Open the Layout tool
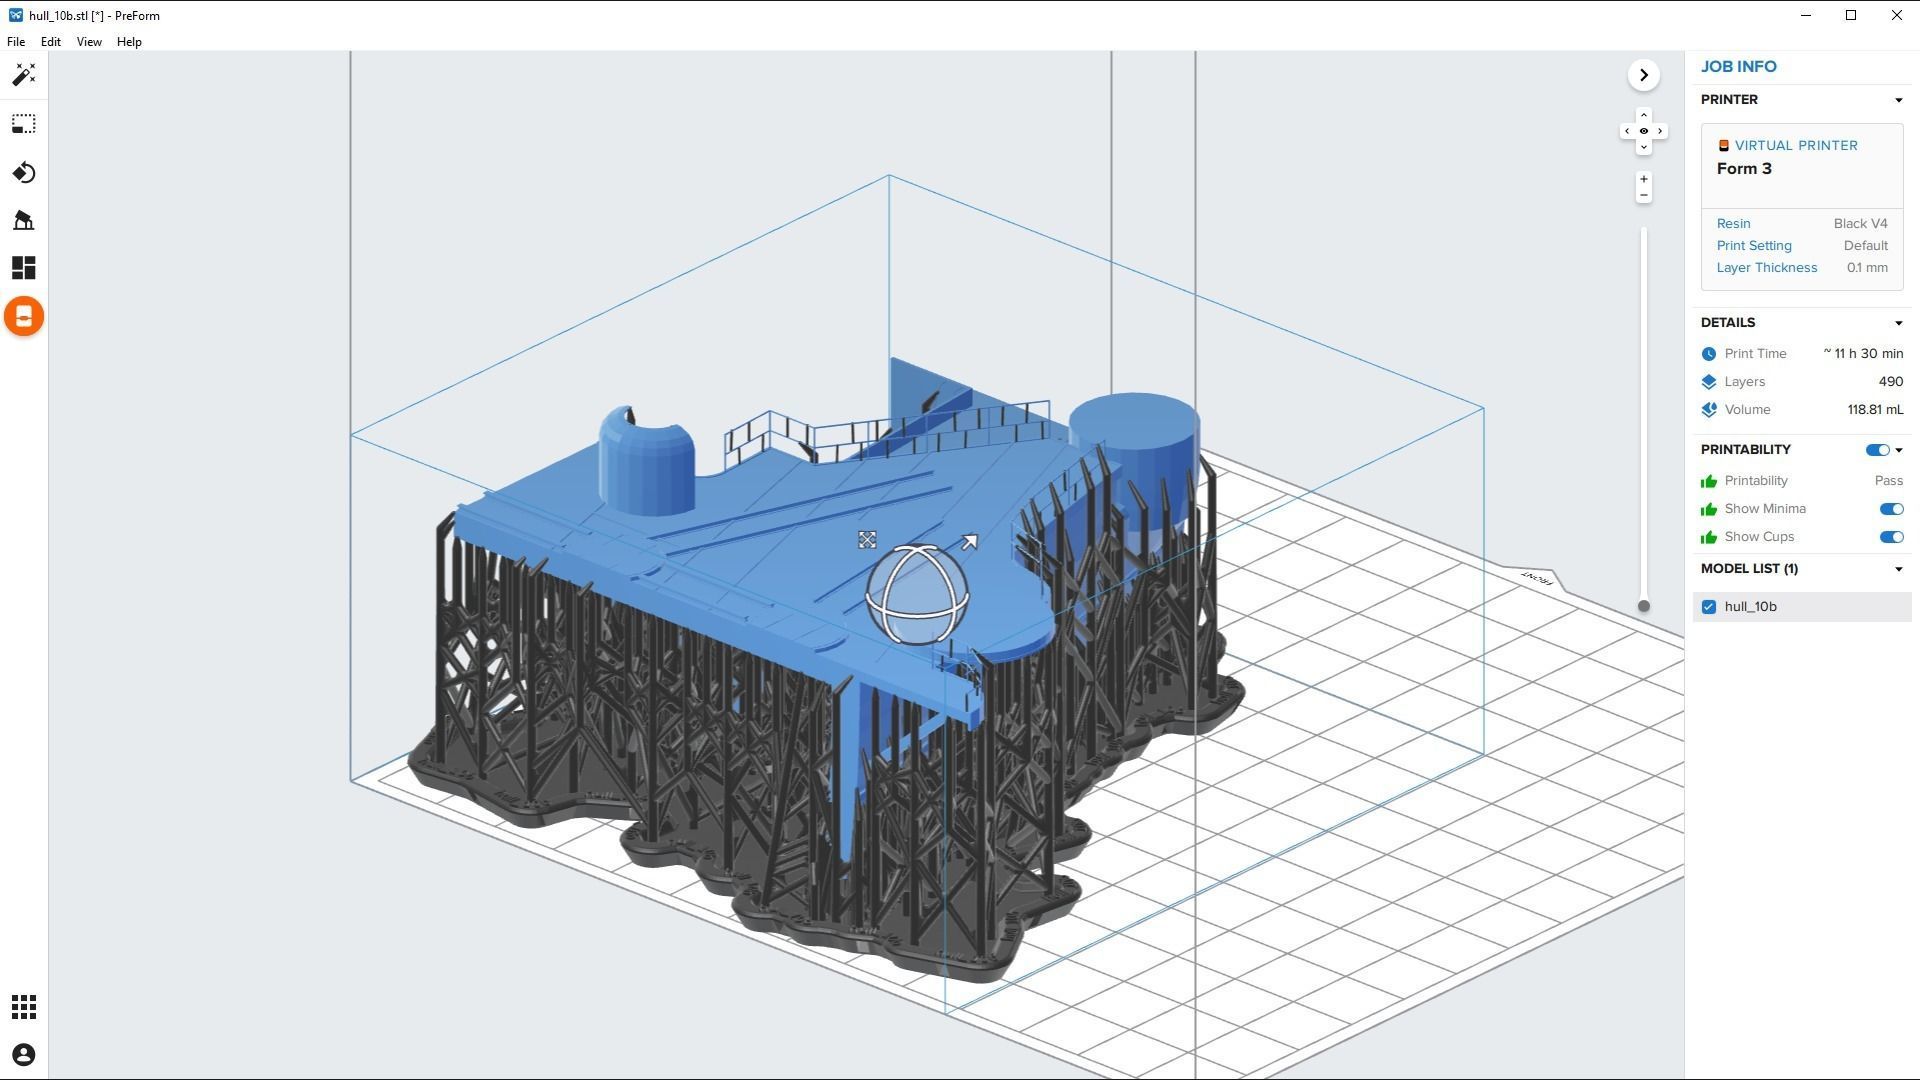 pyautogui.click(x=24, y=268)
